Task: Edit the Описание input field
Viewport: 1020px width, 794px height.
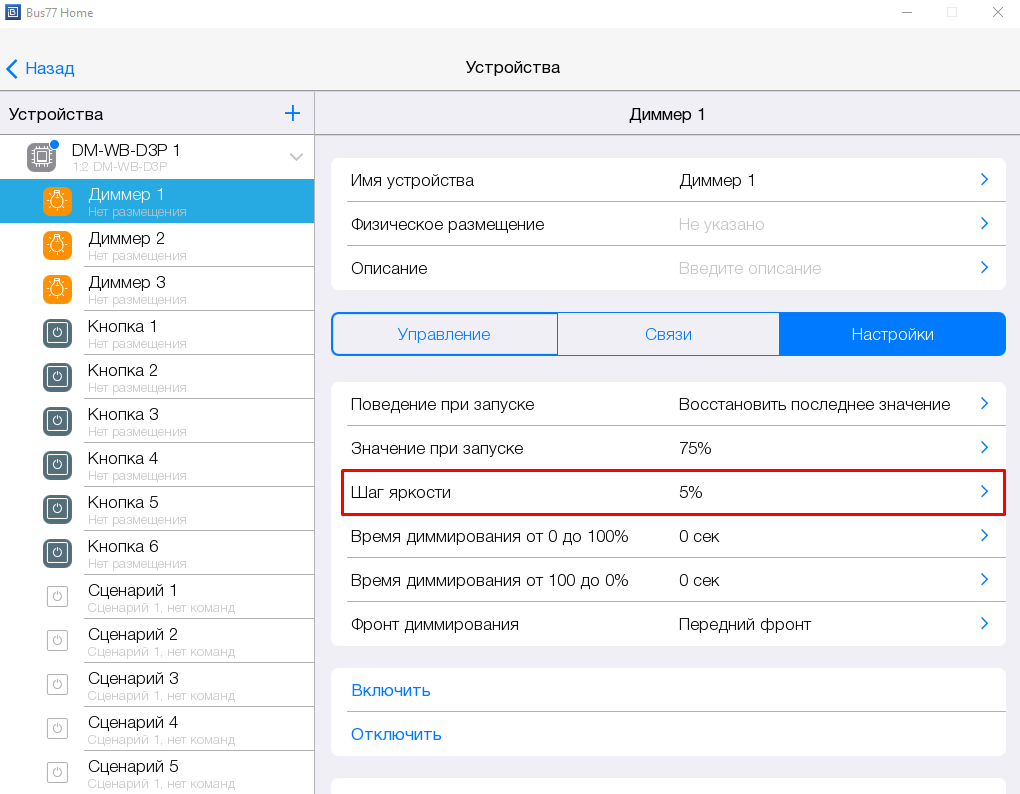Action: pos(750,268)
